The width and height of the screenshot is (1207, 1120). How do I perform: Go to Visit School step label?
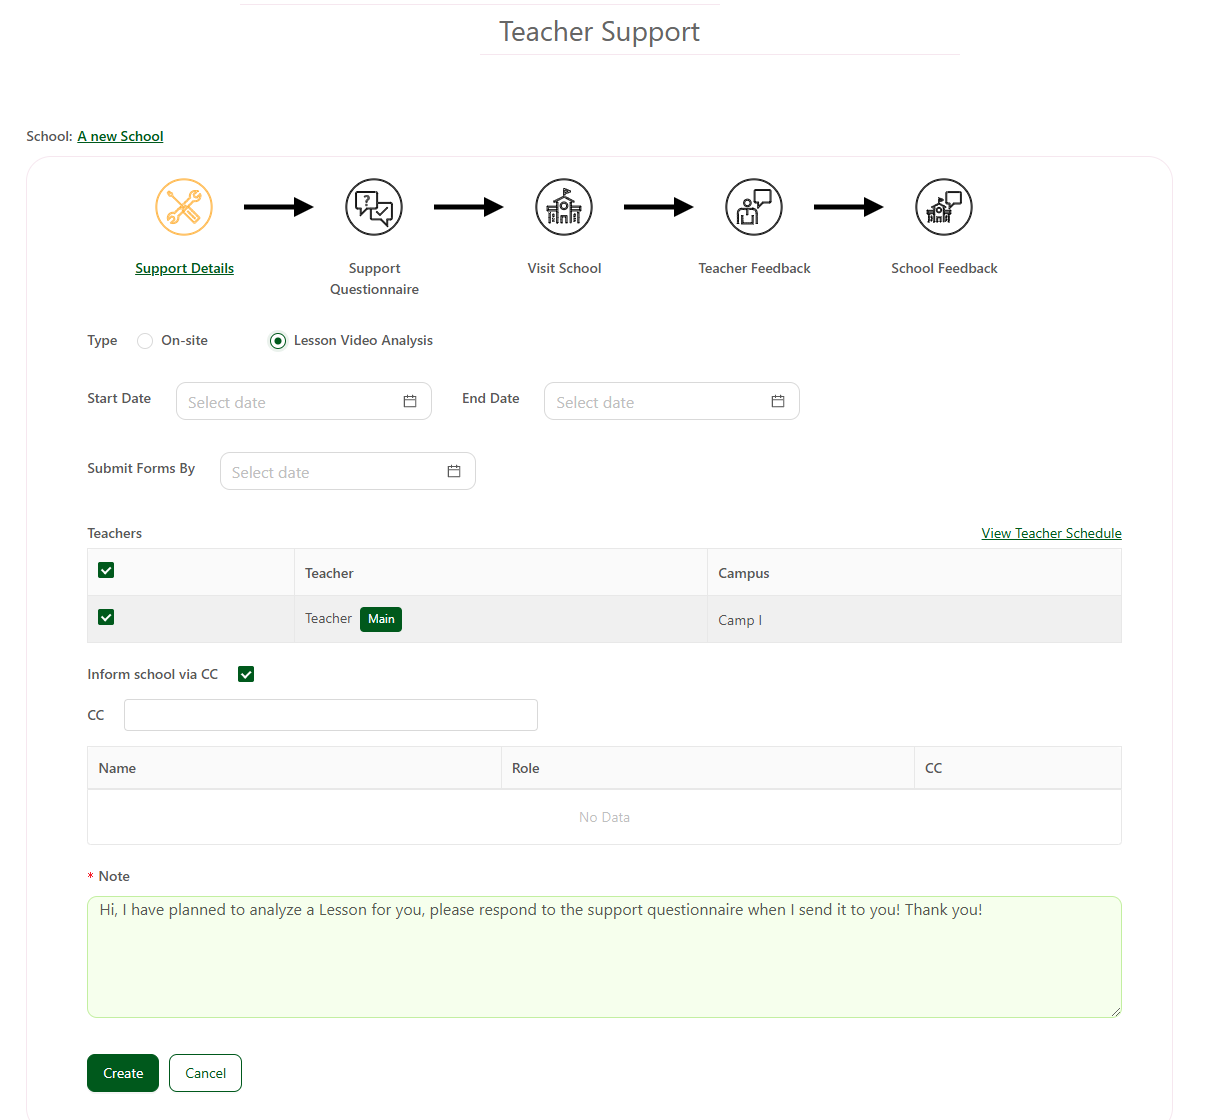point(564,268)
